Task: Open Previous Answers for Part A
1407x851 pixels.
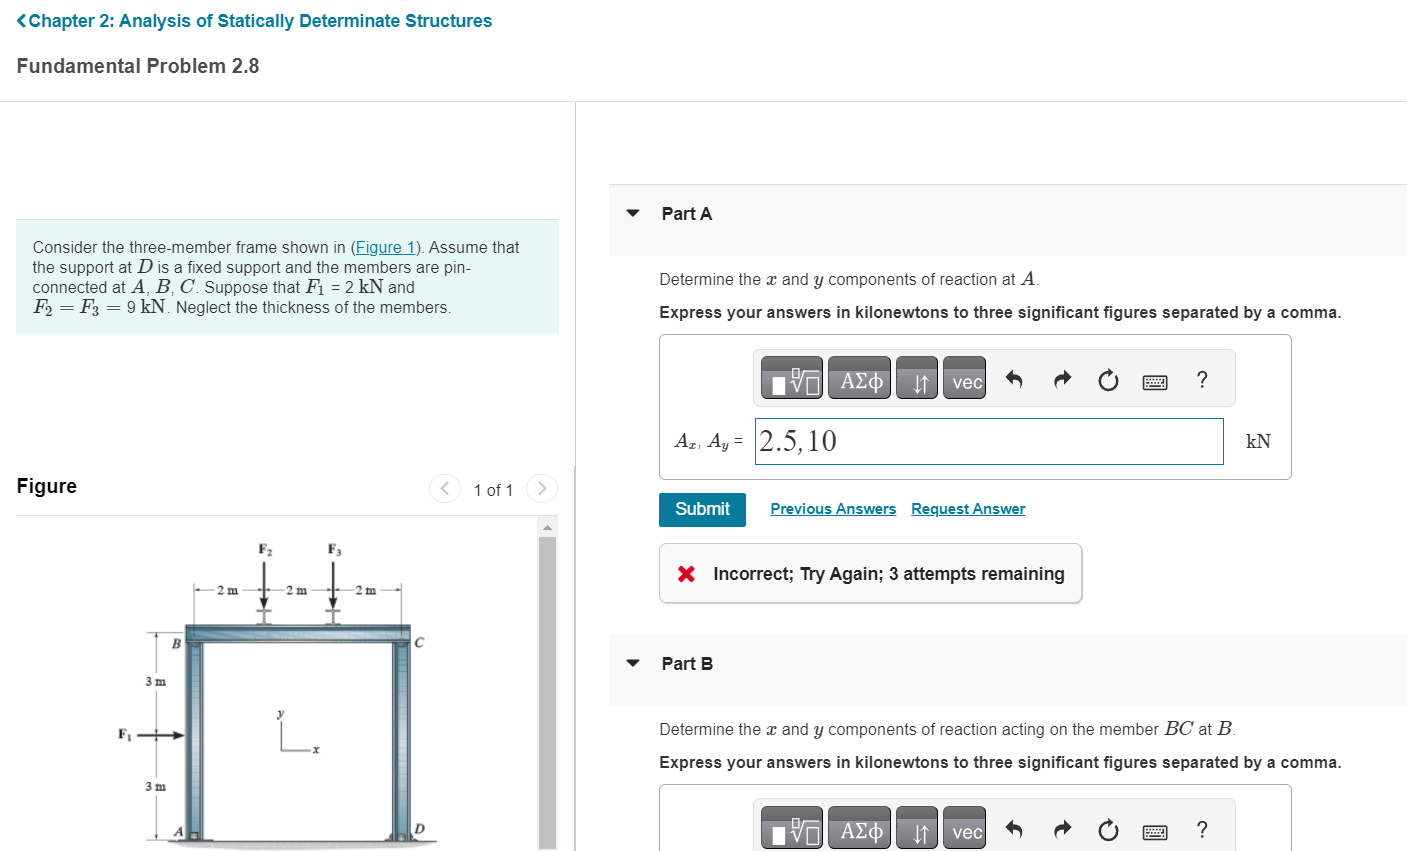Action: 833,508
